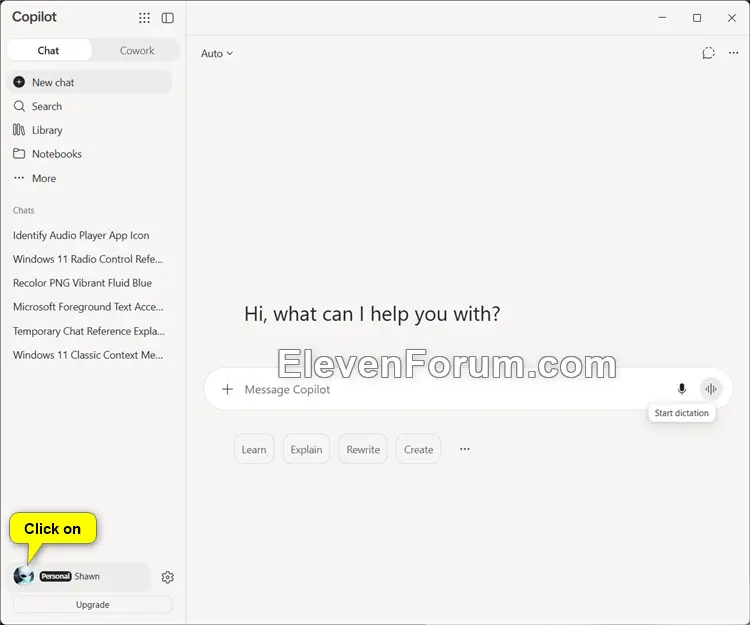Switch to the Chat tab
Viewport: 750px width, 625px height.
click(49, 50)
